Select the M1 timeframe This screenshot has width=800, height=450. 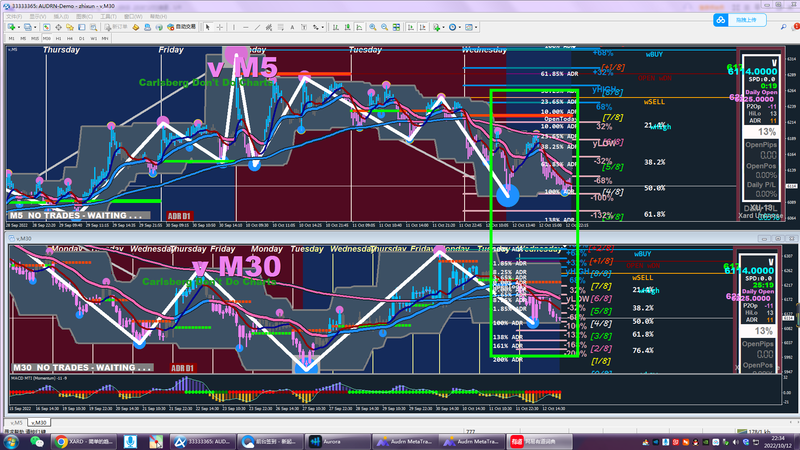pos(11,38)
